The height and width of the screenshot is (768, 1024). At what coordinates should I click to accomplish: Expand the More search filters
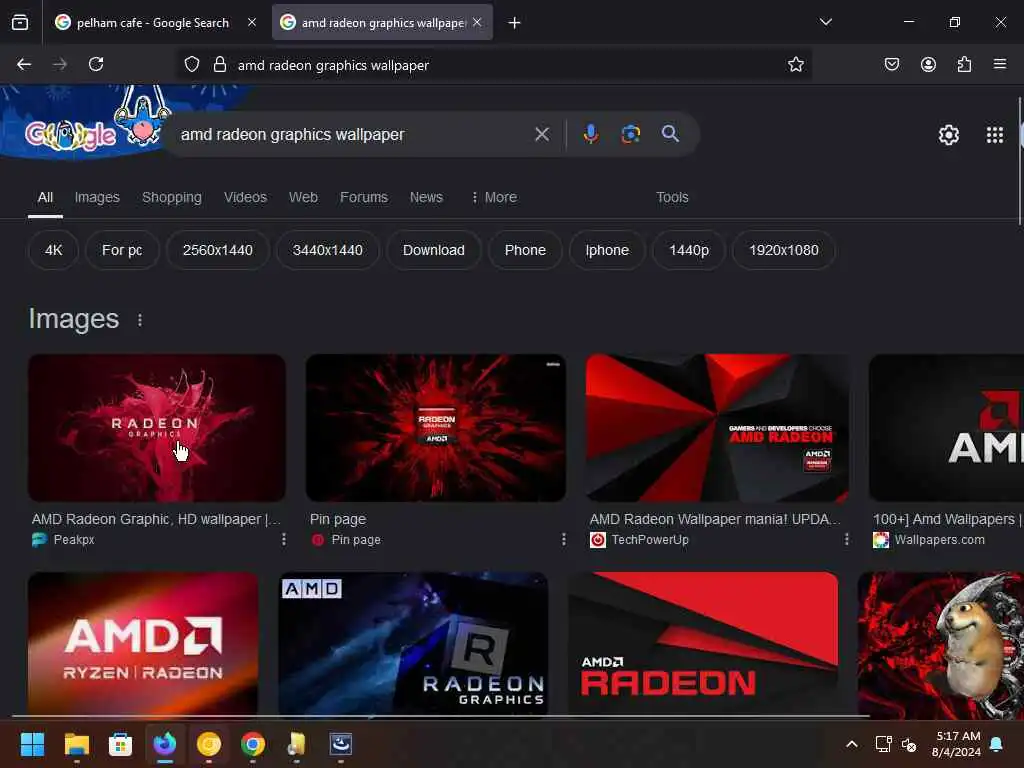pyautogui.click(x=494, y=197)
